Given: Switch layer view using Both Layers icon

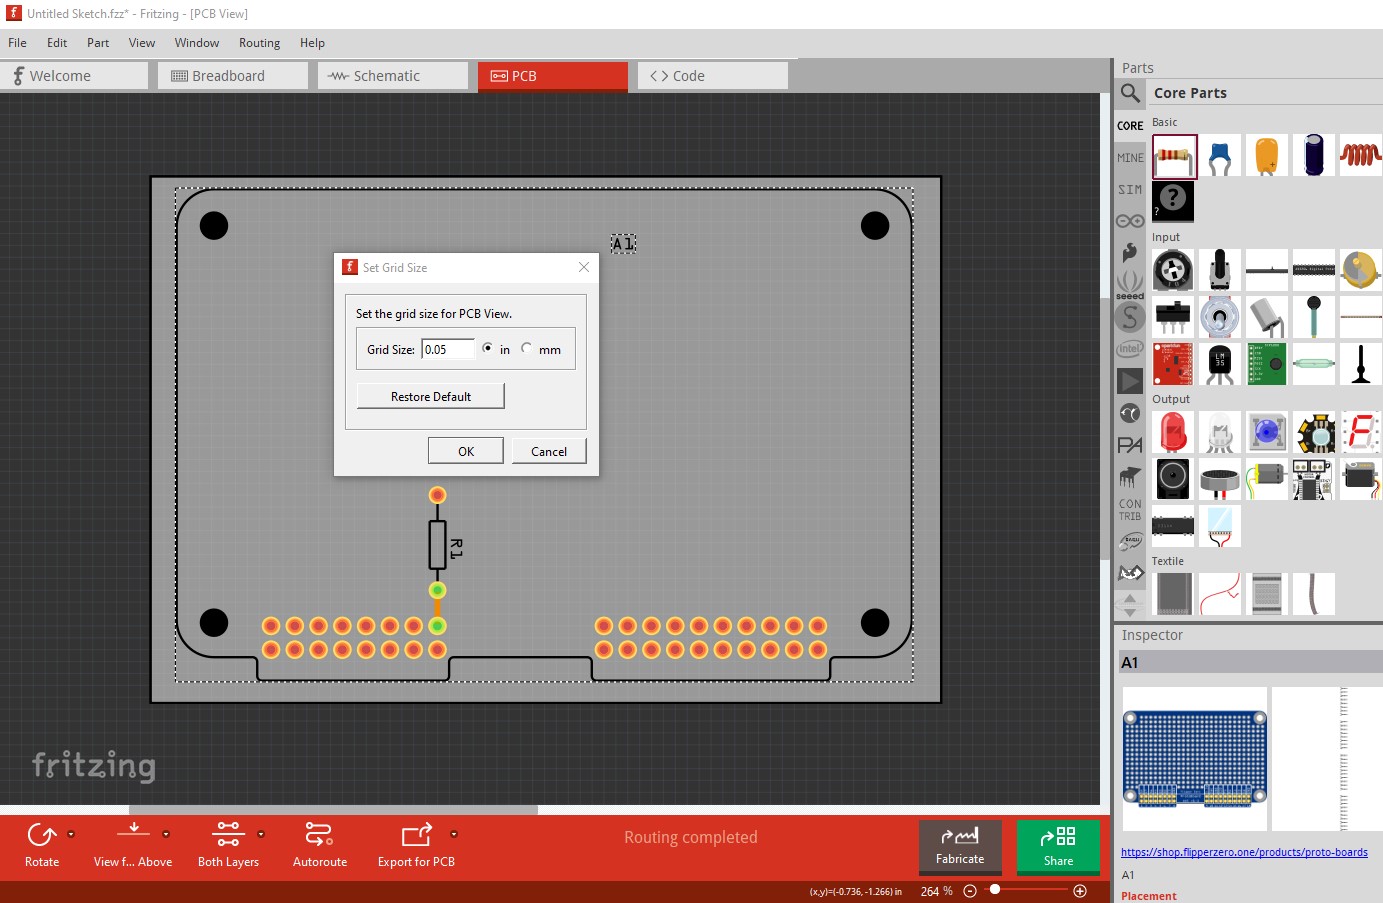Looking at the screenshot, I should (x=228, y=833).
